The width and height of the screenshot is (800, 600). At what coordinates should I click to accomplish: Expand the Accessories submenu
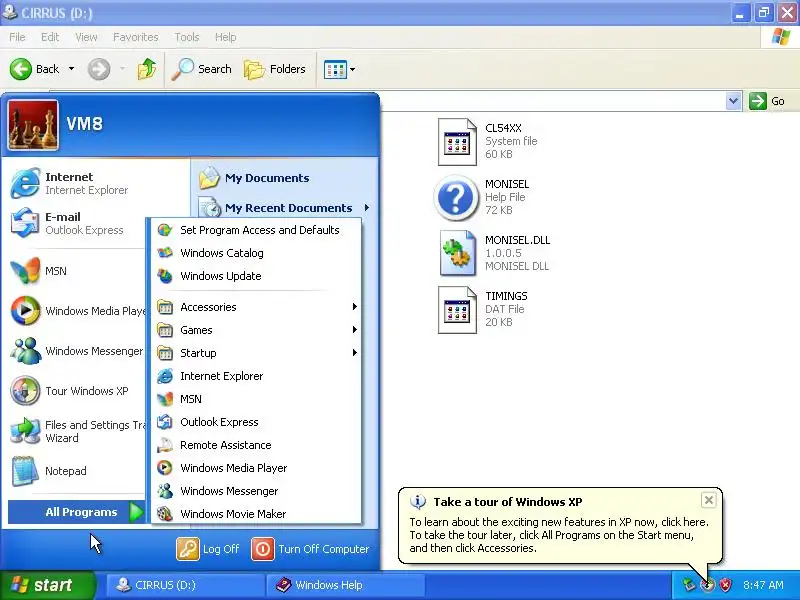tap(256, 307)
